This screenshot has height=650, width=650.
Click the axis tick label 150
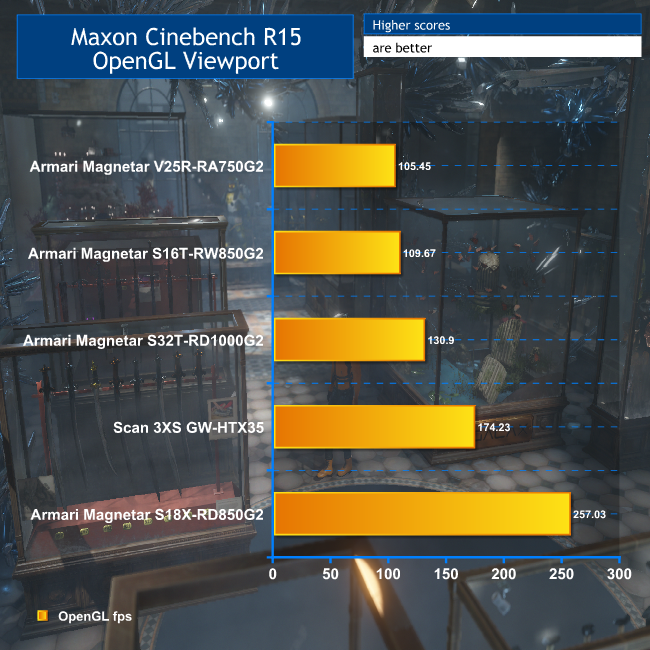[x=446, y=574]
